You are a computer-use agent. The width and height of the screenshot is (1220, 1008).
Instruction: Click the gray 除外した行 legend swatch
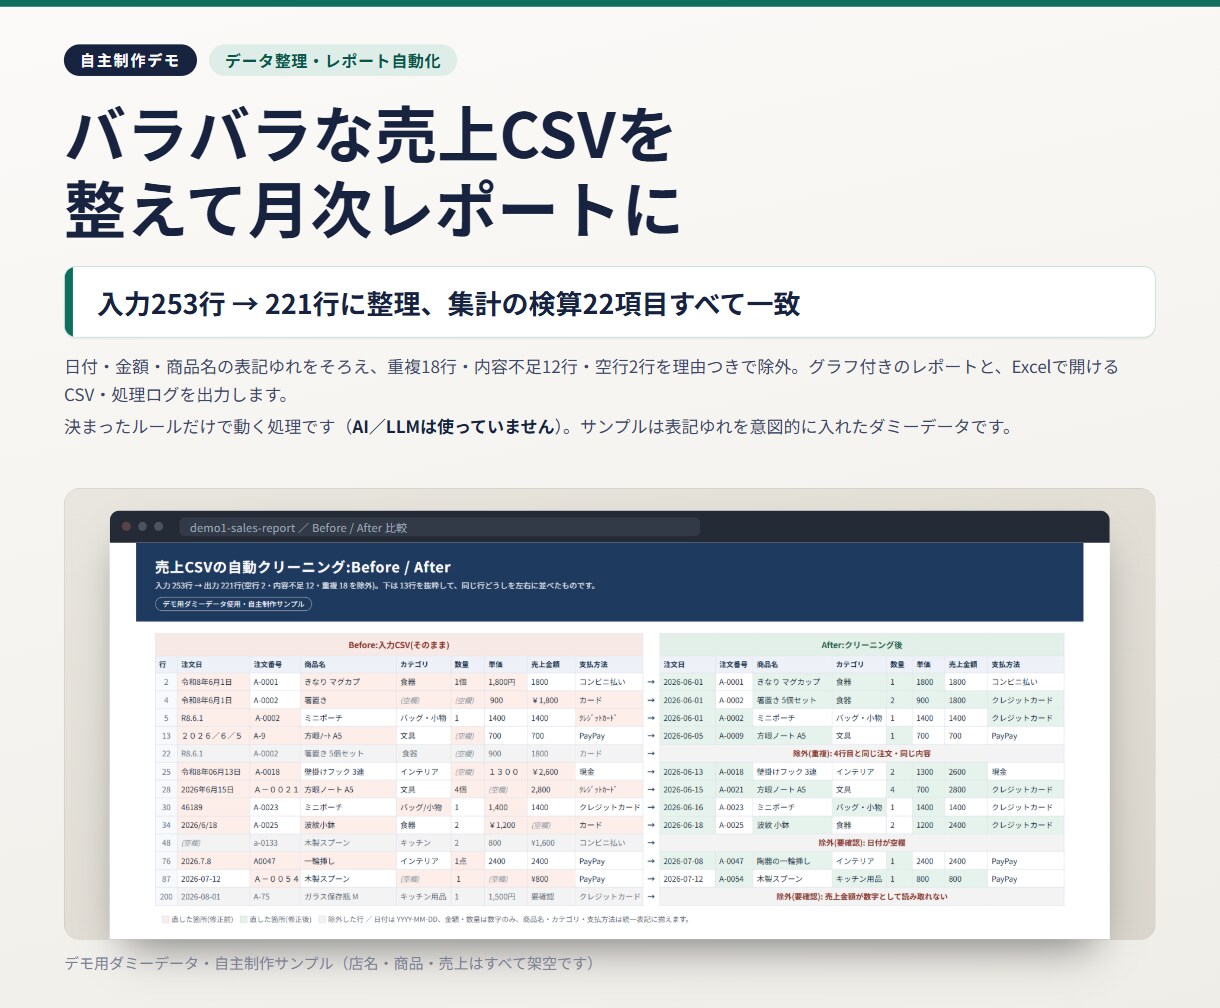[x=322, y=918]
